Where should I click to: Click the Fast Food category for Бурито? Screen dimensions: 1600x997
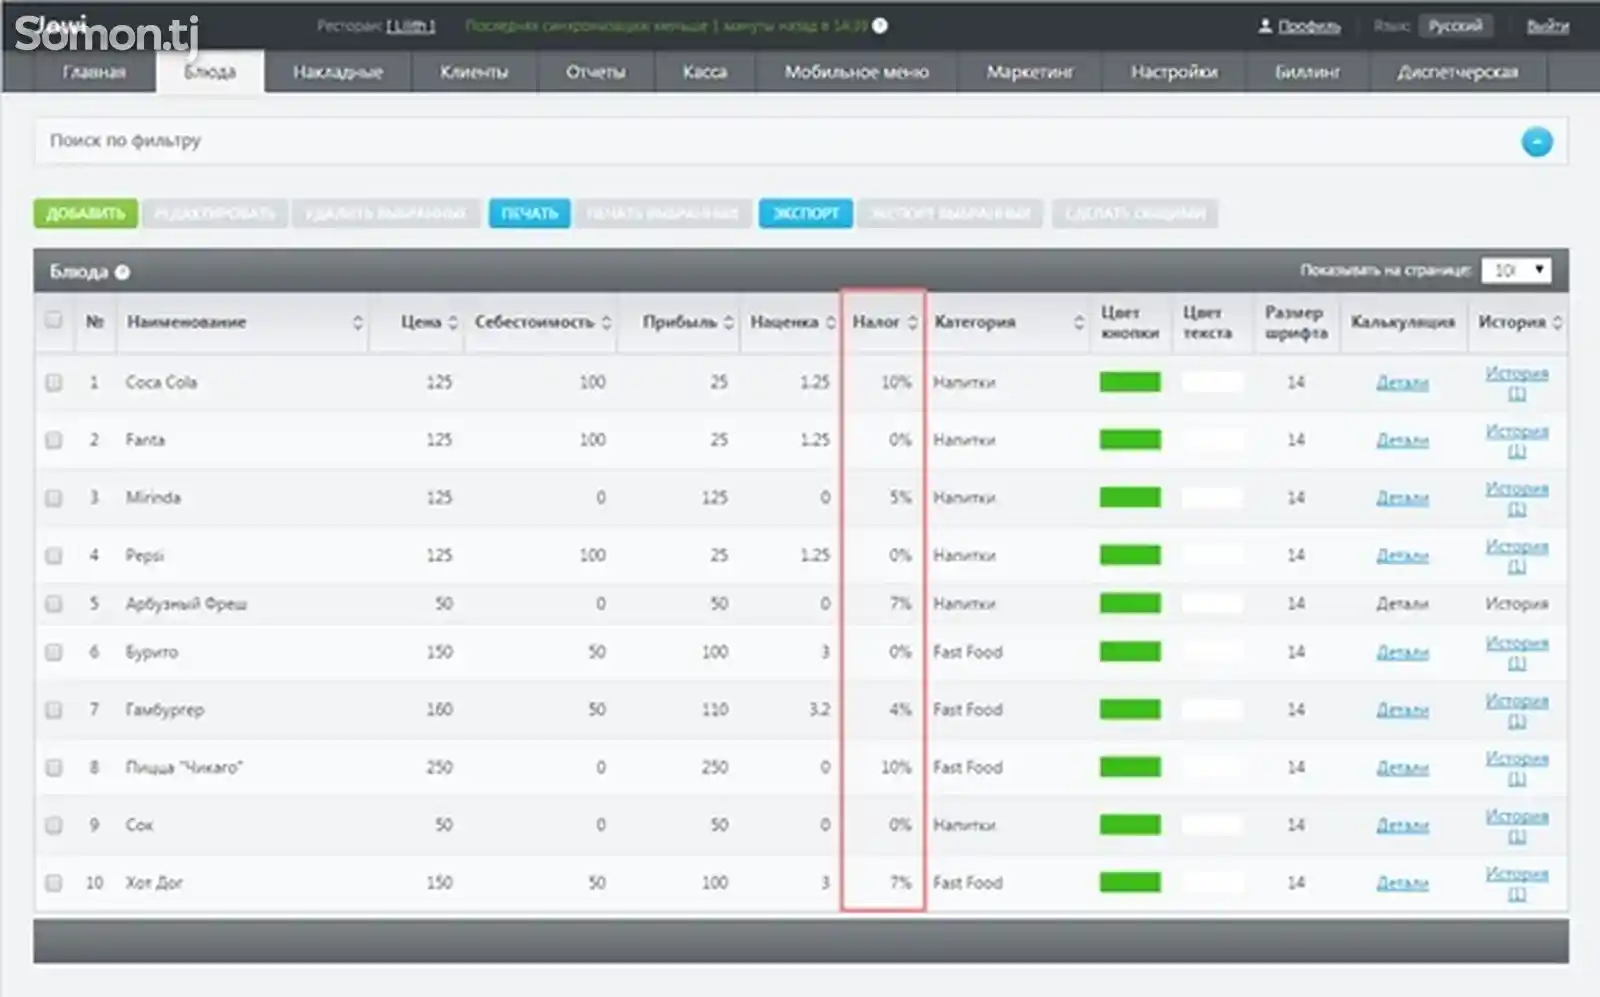click(x=968, y=652)
